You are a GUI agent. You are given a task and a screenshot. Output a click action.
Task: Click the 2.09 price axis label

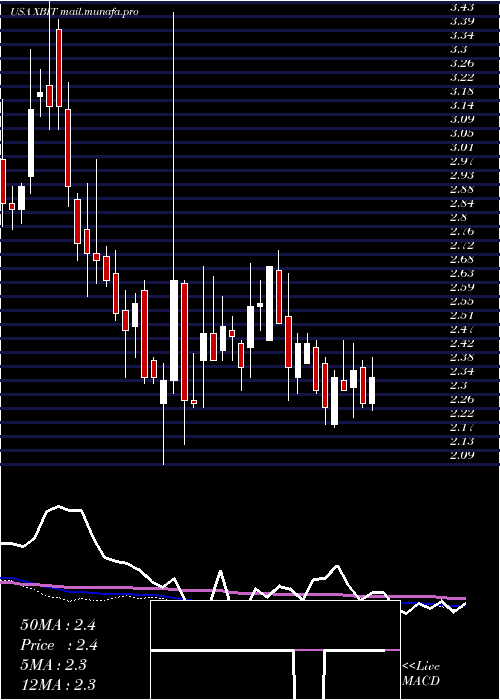[x=462, y=455]
